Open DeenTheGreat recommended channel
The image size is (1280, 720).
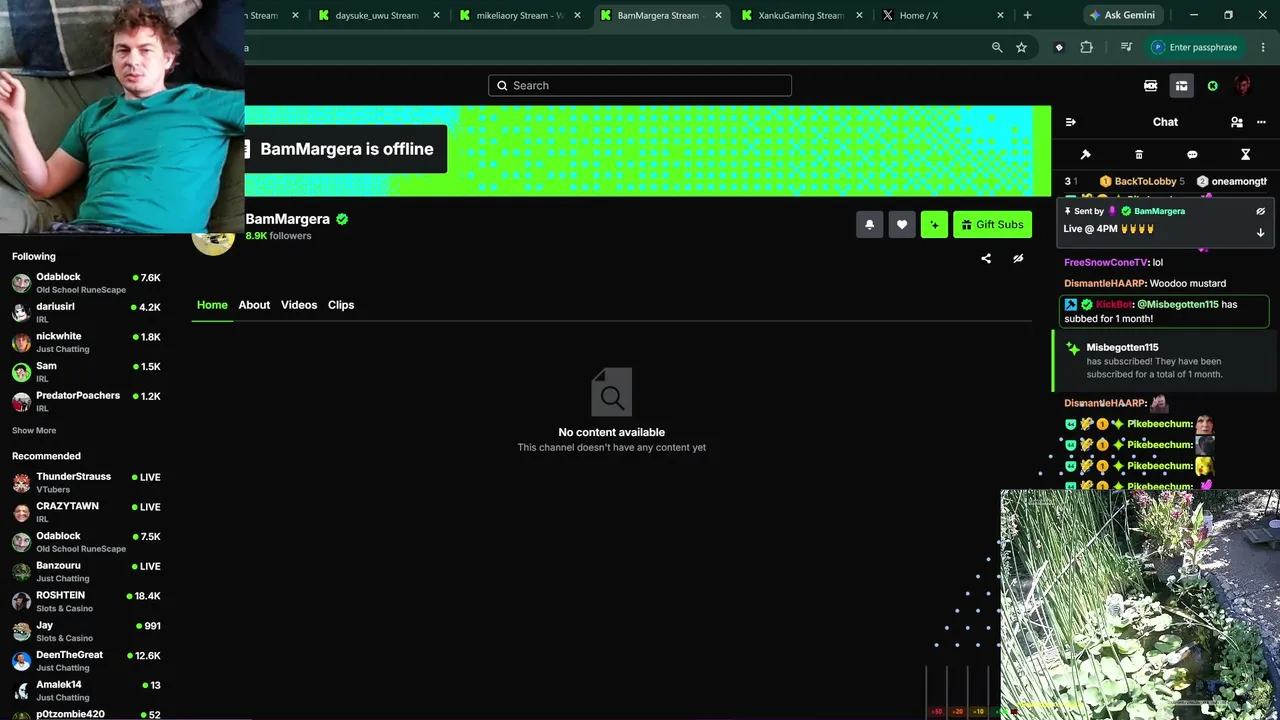(x=86, y=661)
